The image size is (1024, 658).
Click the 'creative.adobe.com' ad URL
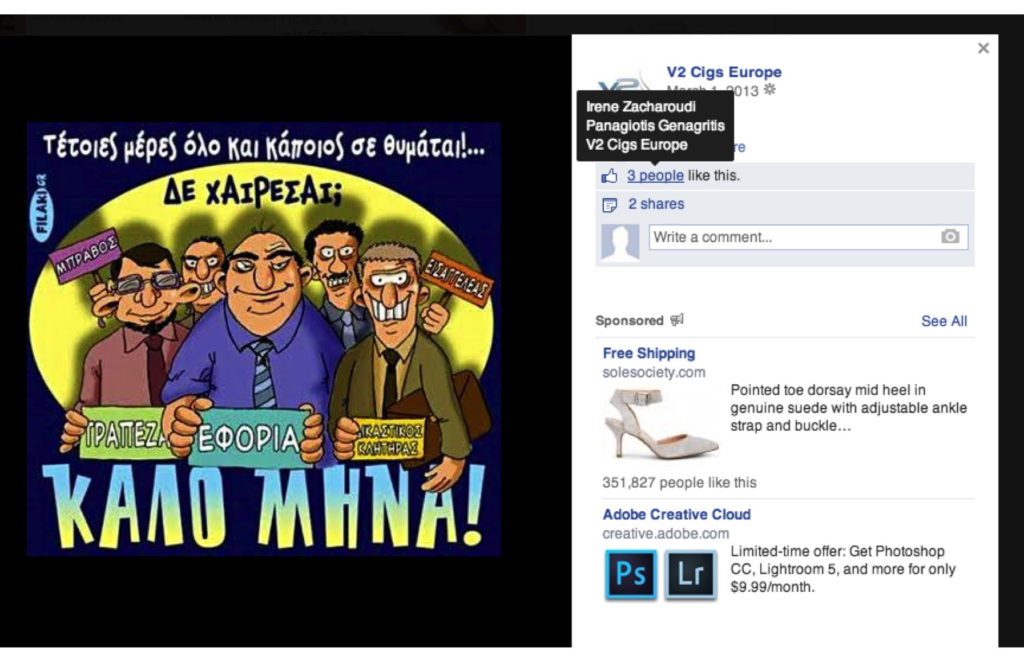[x=665, y=533]
